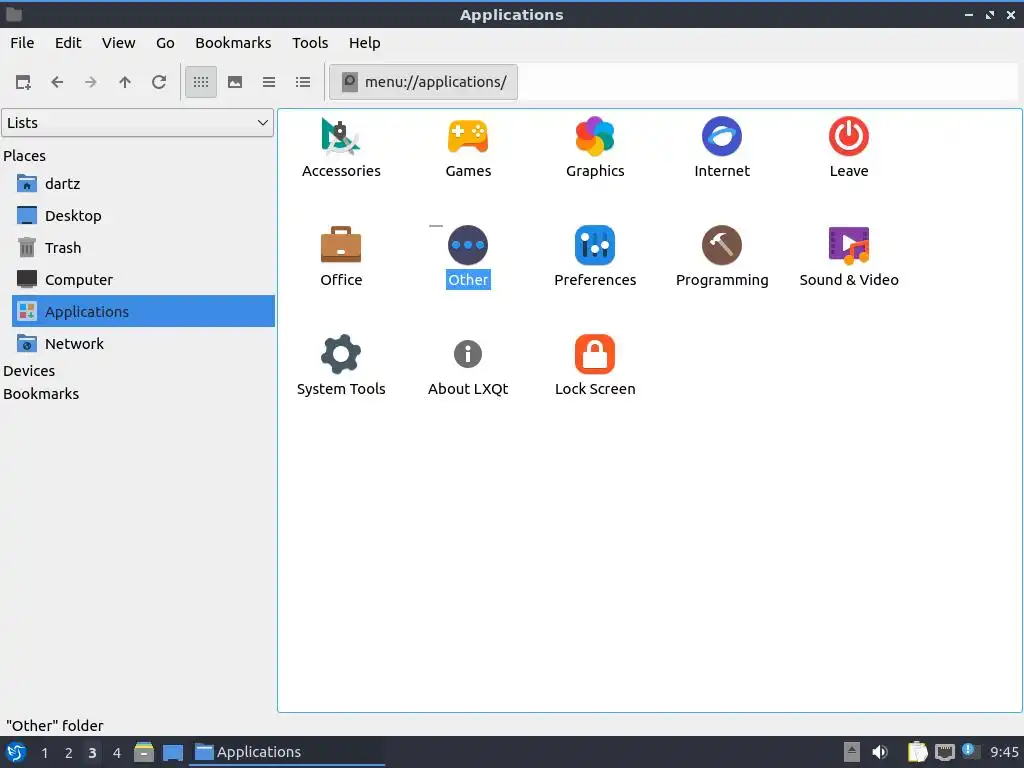Switch to thumbnail view mode
This screenshot has width=1024, height=768.
[235, 82]
